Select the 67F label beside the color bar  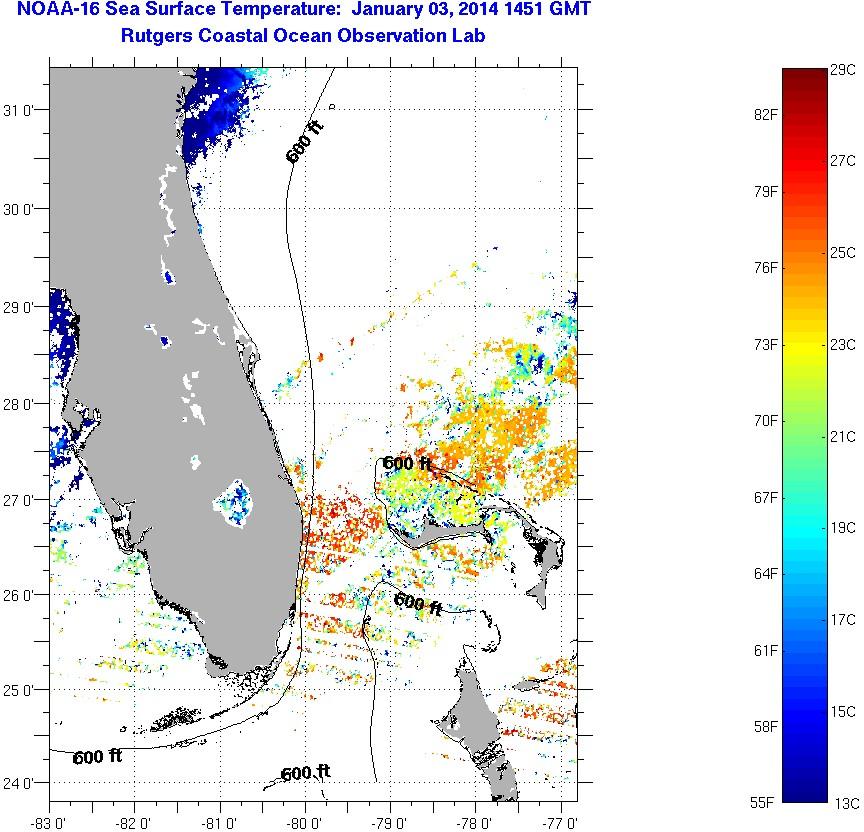(766, 497)
